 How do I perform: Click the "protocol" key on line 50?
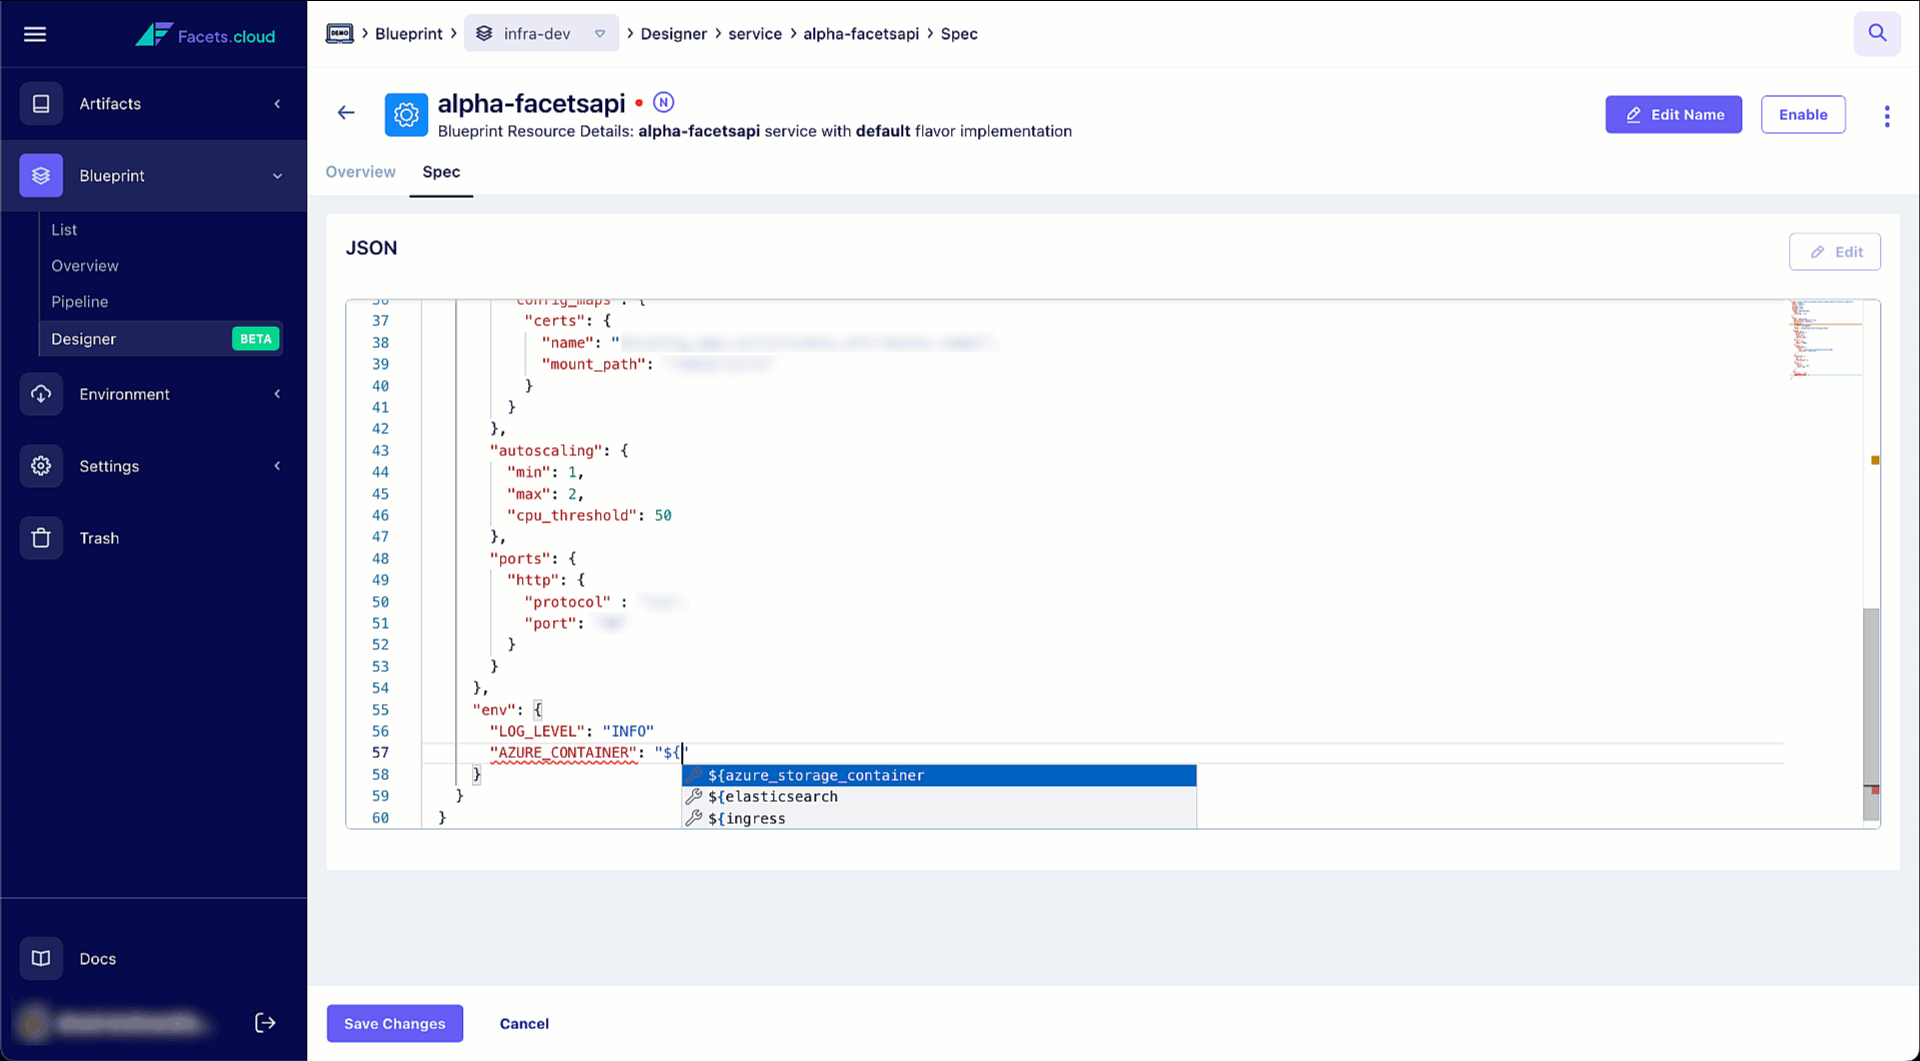pyautogui.click(x=567, y=602)
